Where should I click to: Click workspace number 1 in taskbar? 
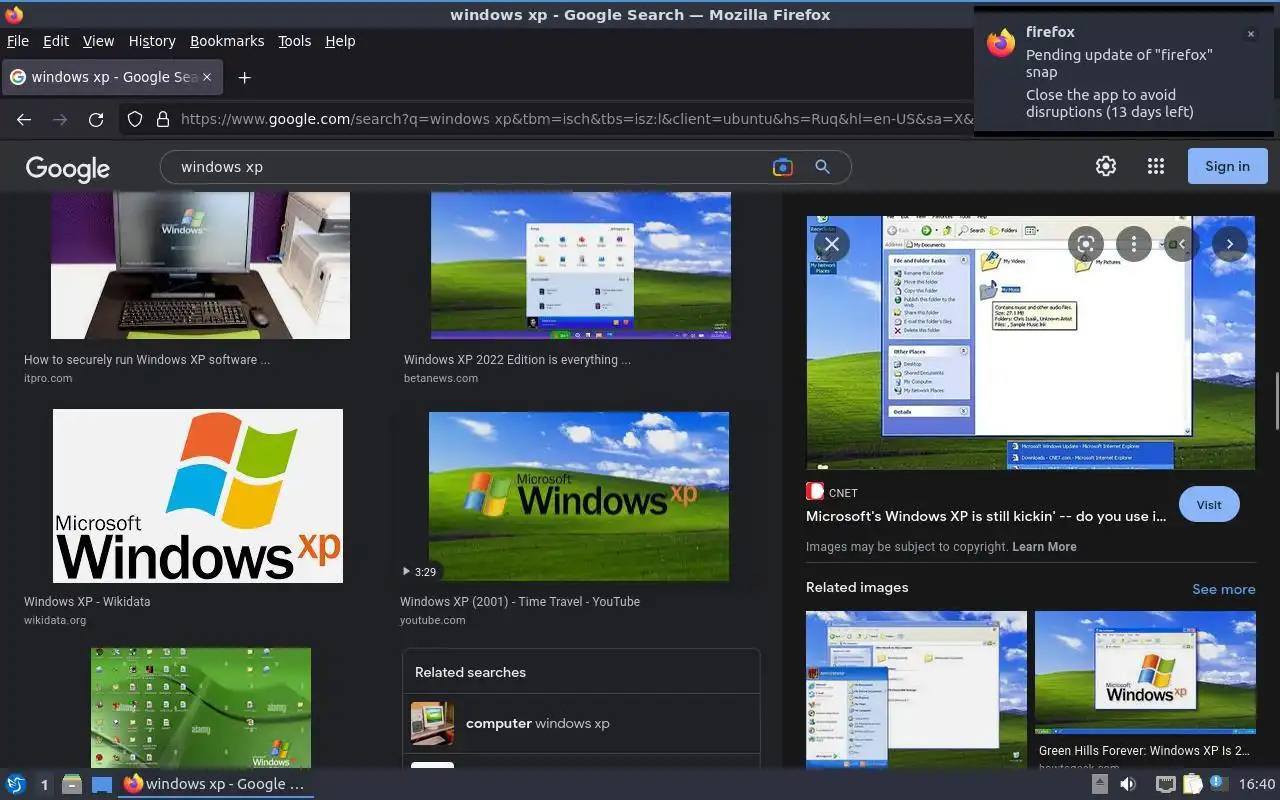click(44, 784)
